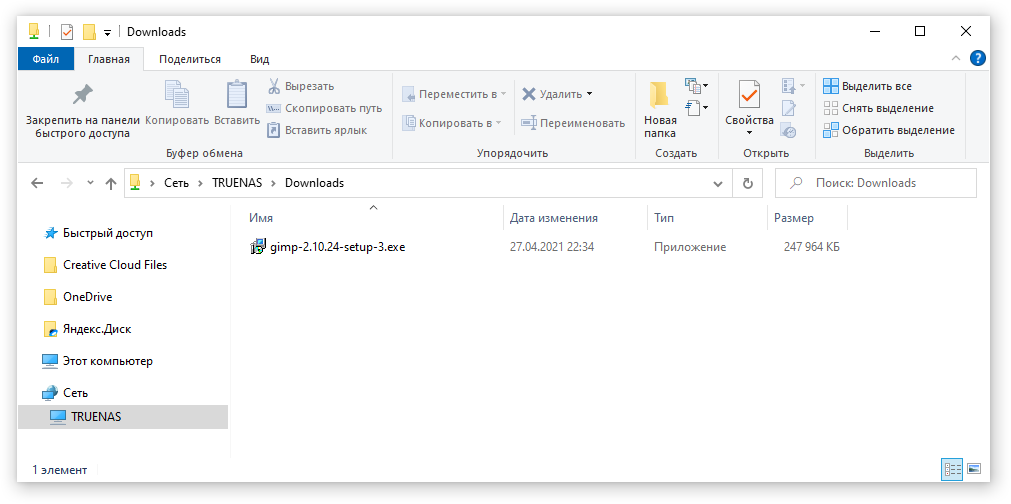Click the 247 964 КБ size cell
This screenshot has height=504, width=1011.
(x=811, y=247)
